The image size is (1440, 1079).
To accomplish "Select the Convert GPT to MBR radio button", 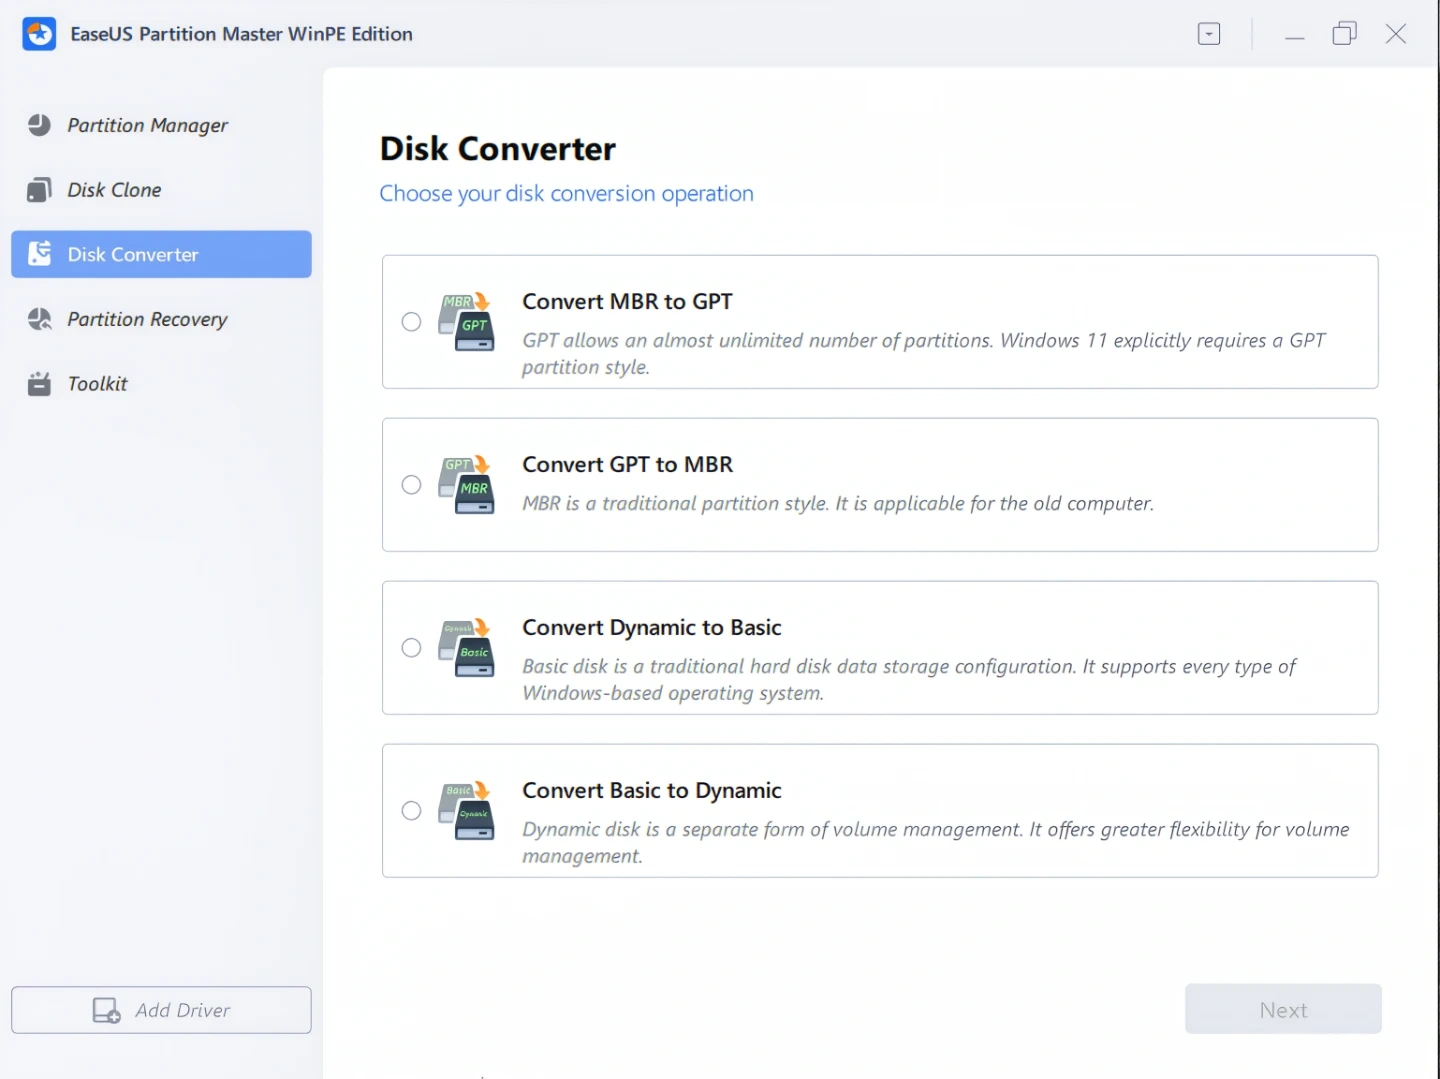I will click(411, 485).
